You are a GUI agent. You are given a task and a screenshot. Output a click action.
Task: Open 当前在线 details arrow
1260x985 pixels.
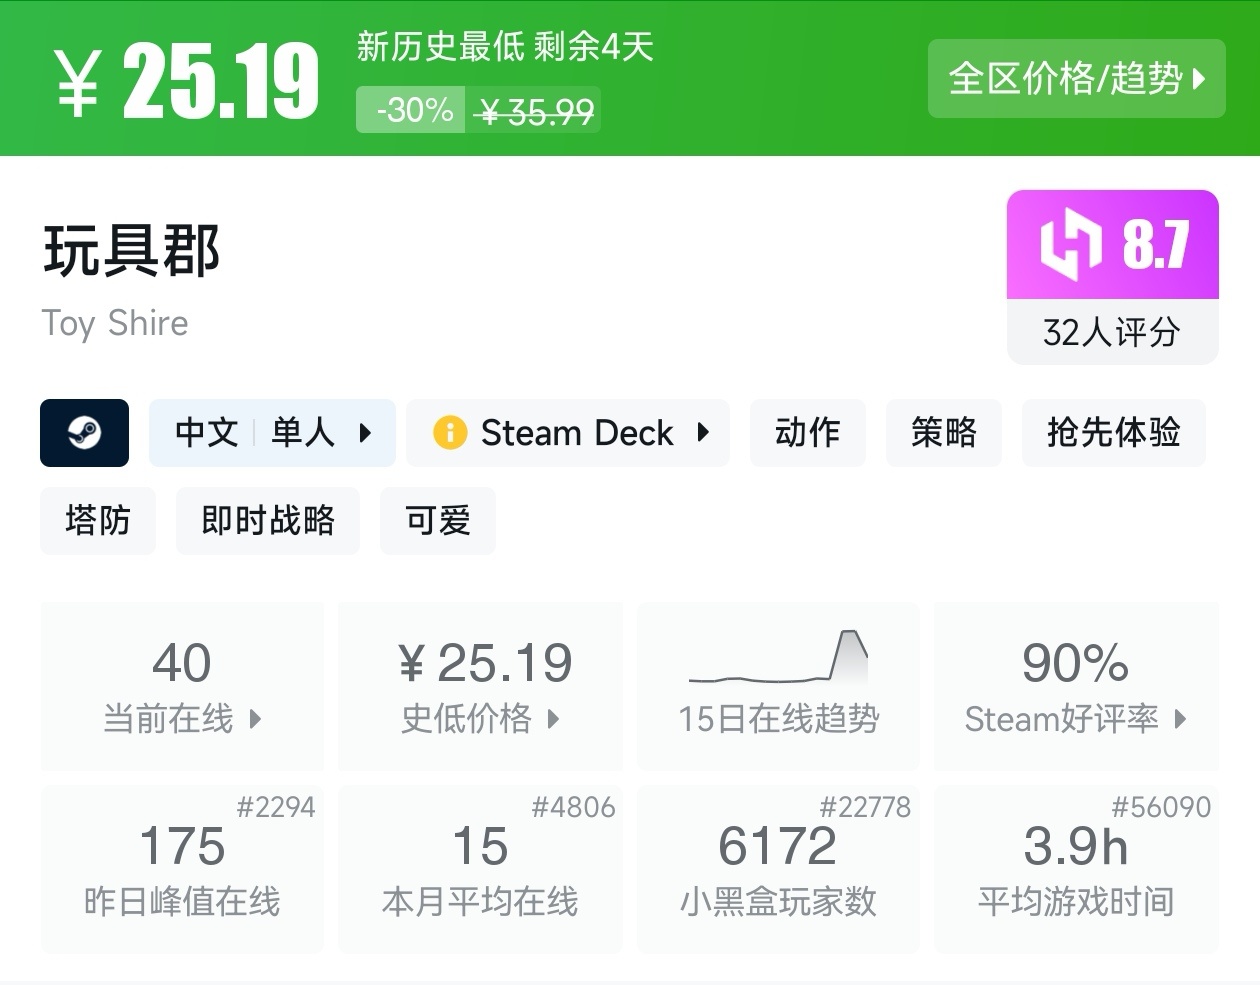pos(255,719)
